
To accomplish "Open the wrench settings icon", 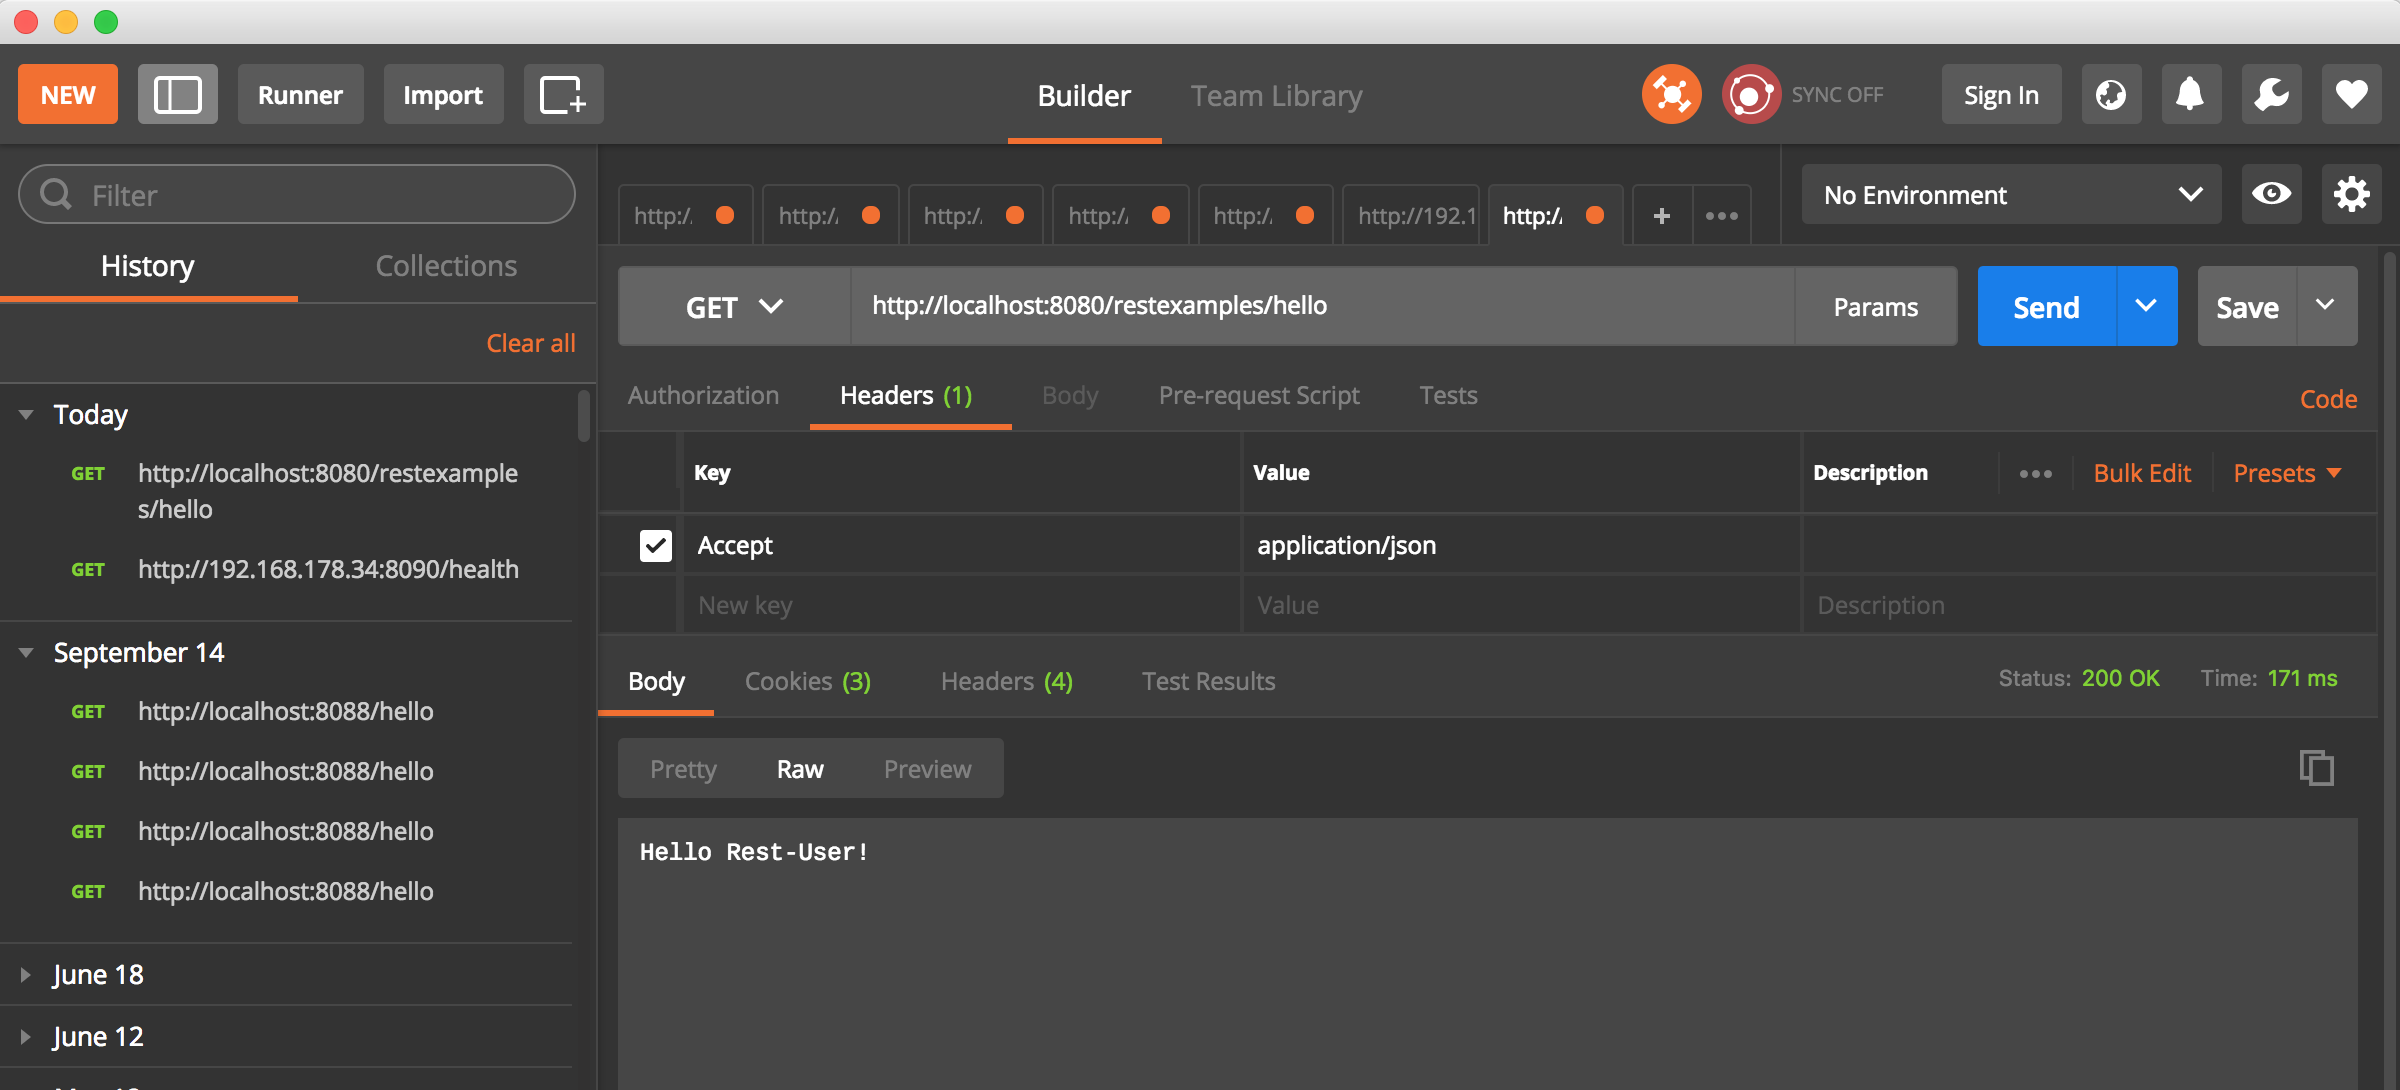I will pos(2271,95).
